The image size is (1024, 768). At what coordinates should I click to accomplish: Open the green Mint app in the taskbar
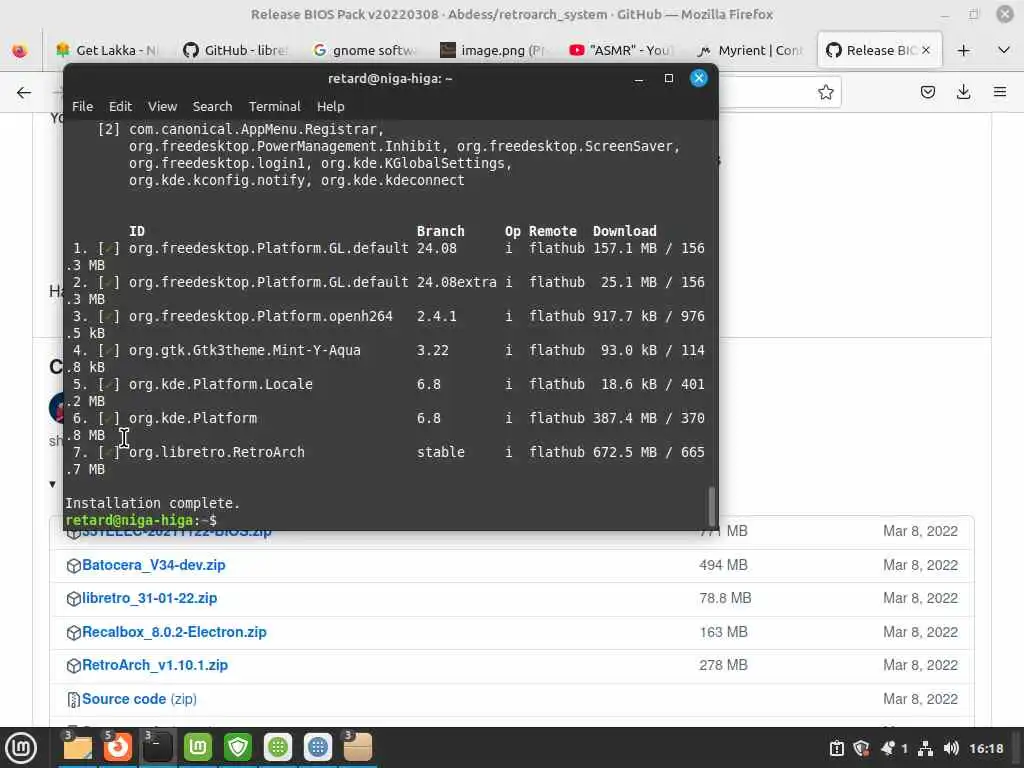point(198,748)
